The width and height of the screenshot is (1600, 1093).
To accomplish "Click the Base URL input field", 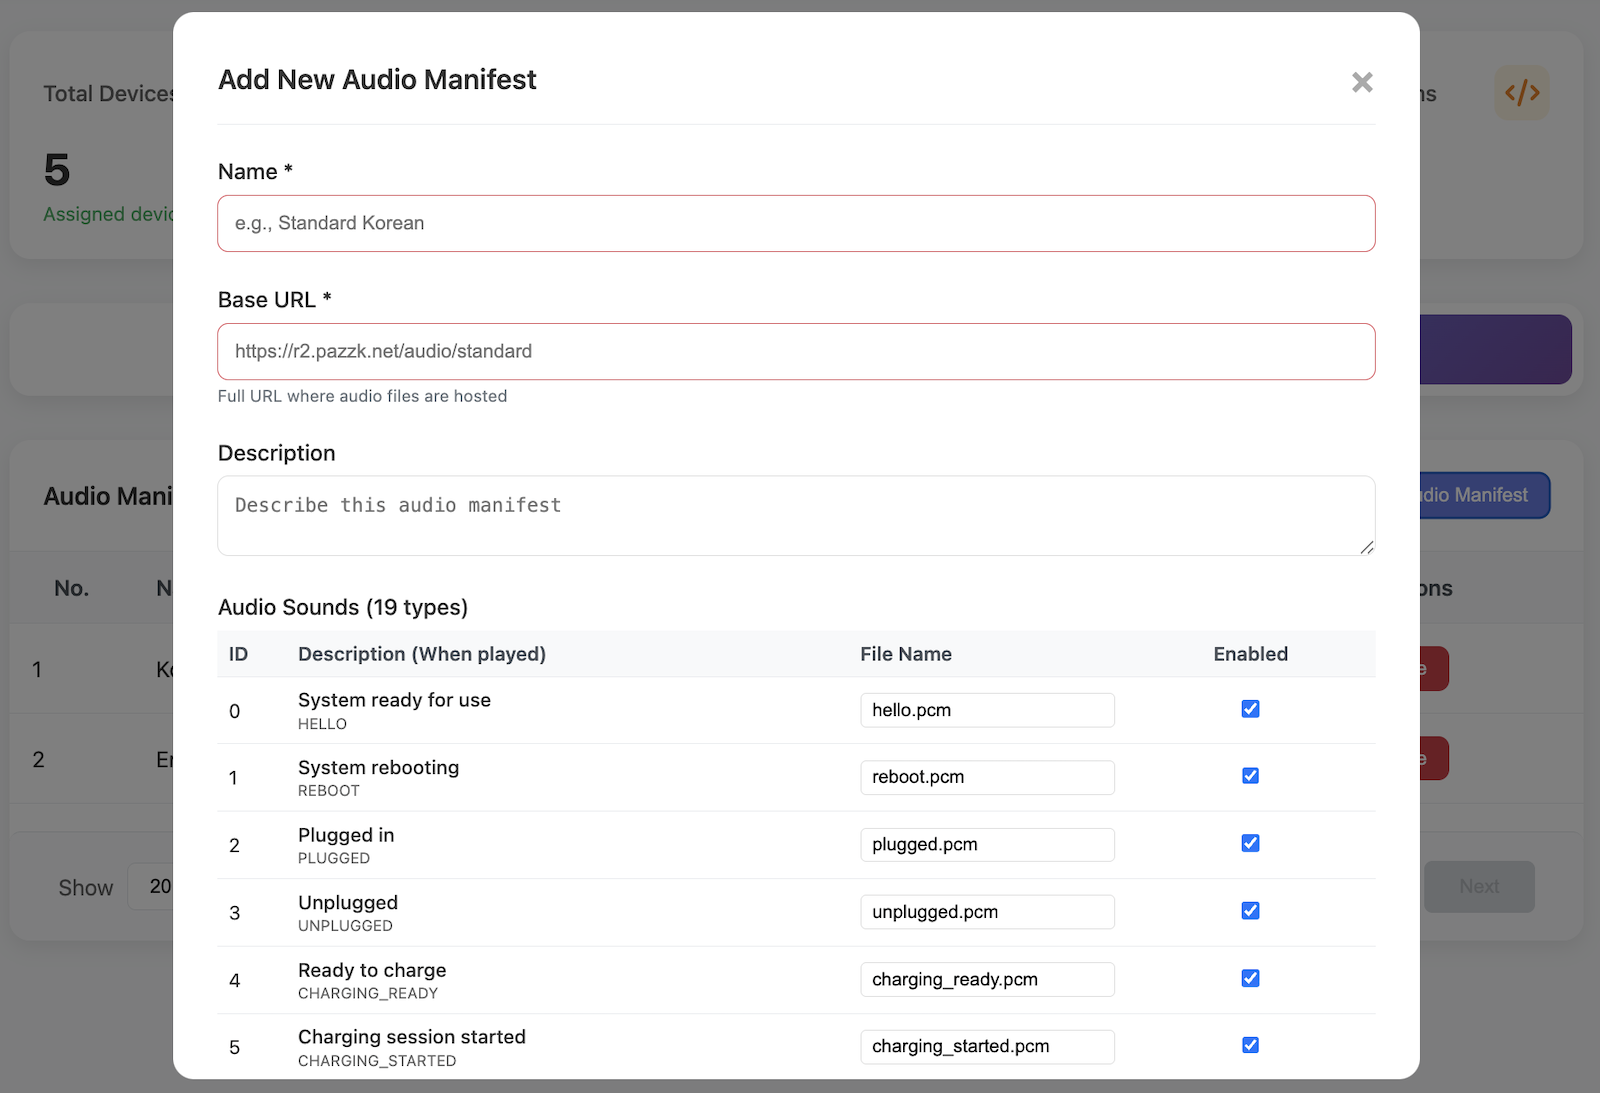I will (x=795, y=351).
